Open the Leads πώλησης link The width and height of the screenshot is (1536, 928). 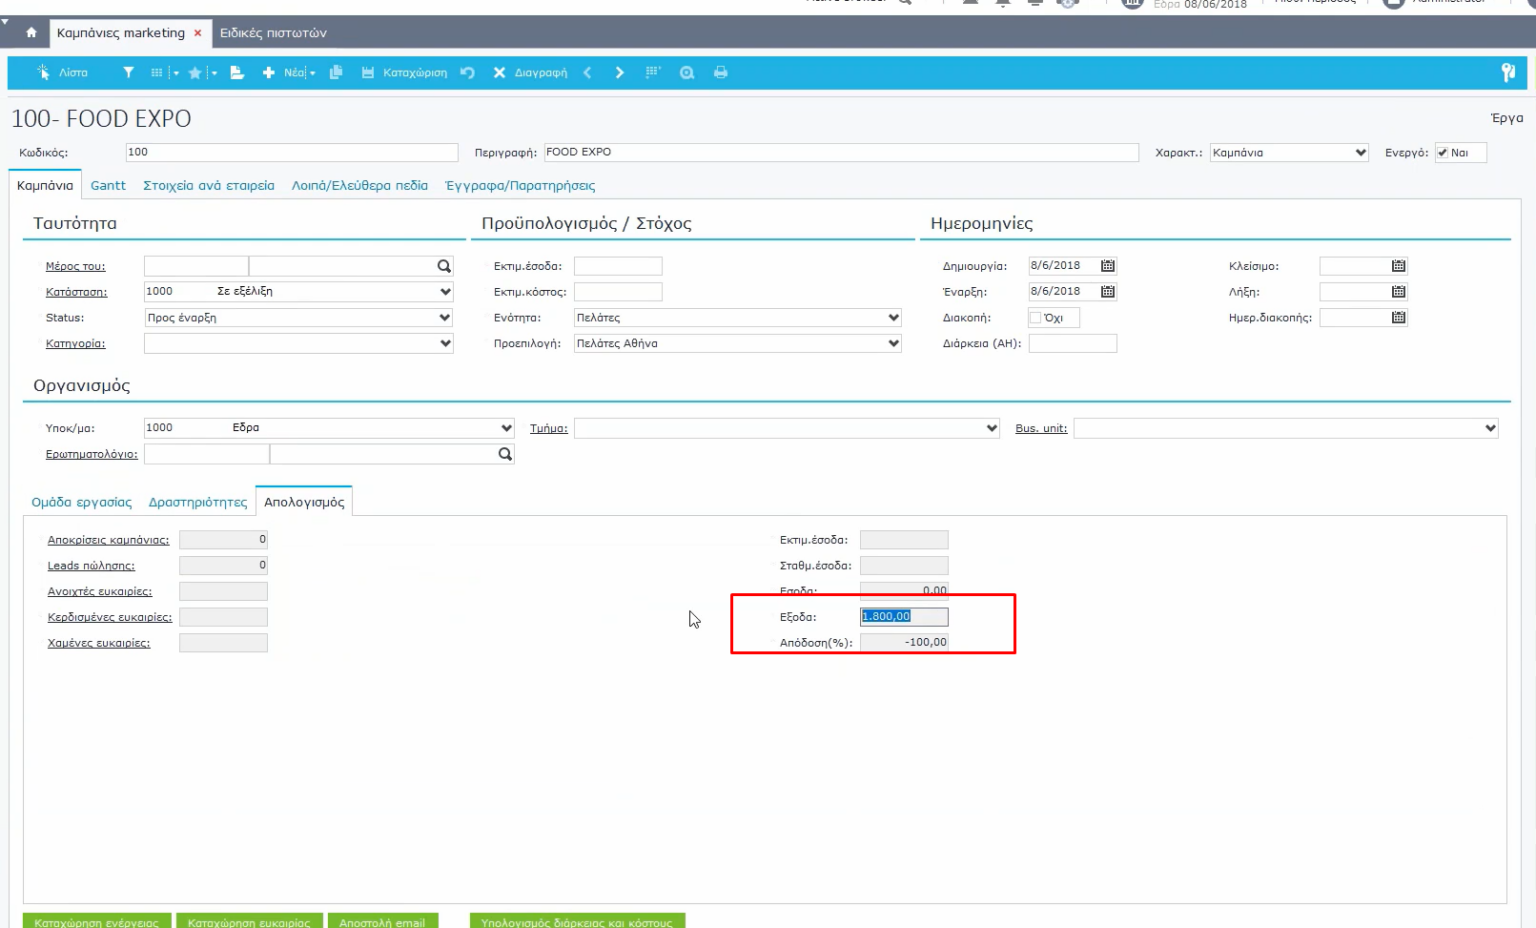tap(91, 566)
